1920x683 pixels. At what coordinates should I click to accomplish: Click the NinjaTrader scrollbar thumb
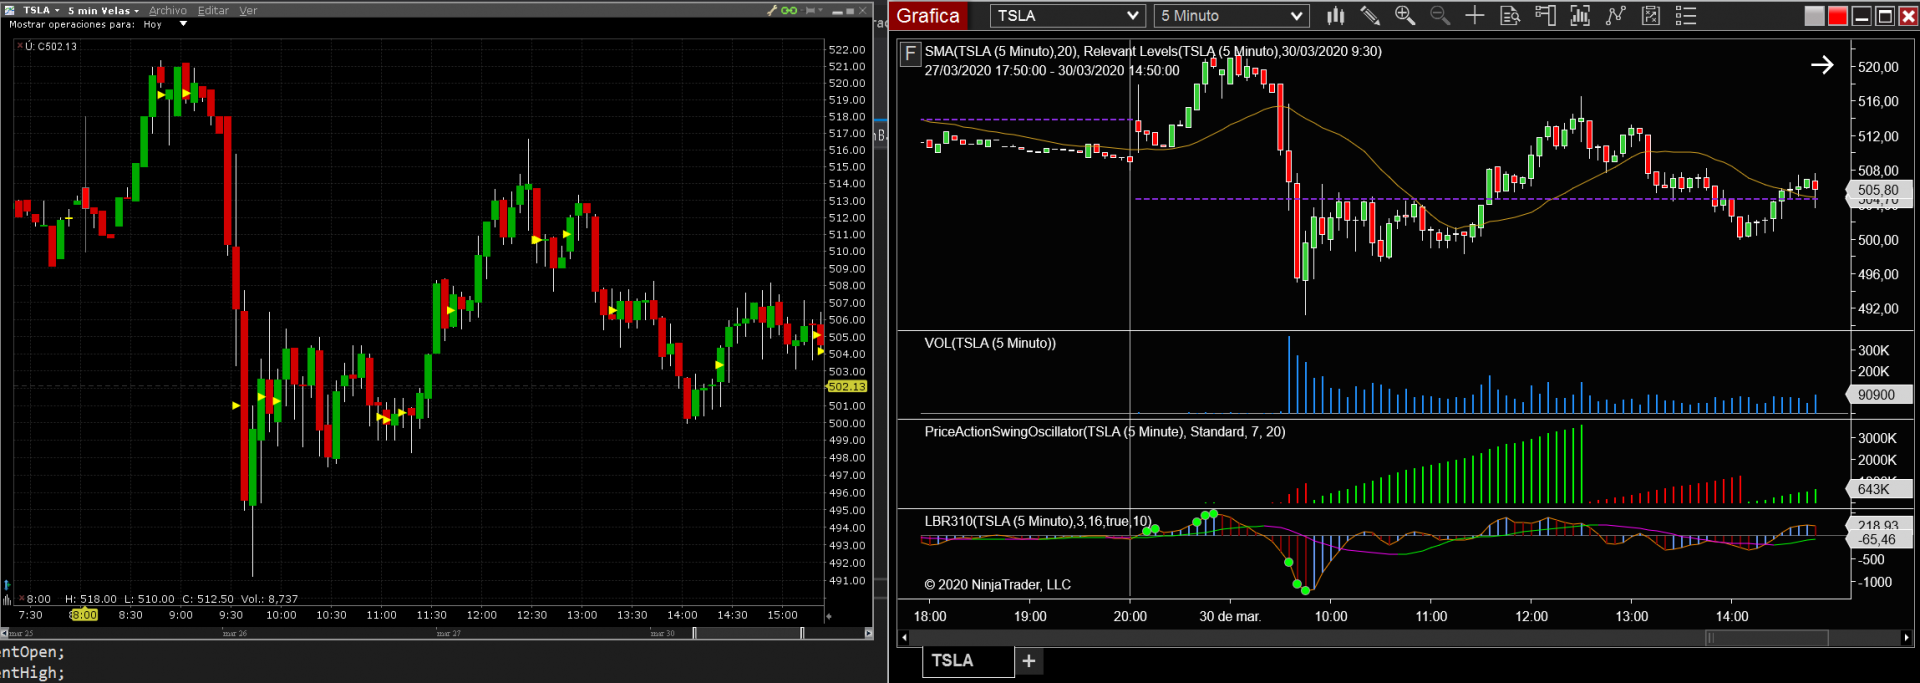[x=1767, y=638]
